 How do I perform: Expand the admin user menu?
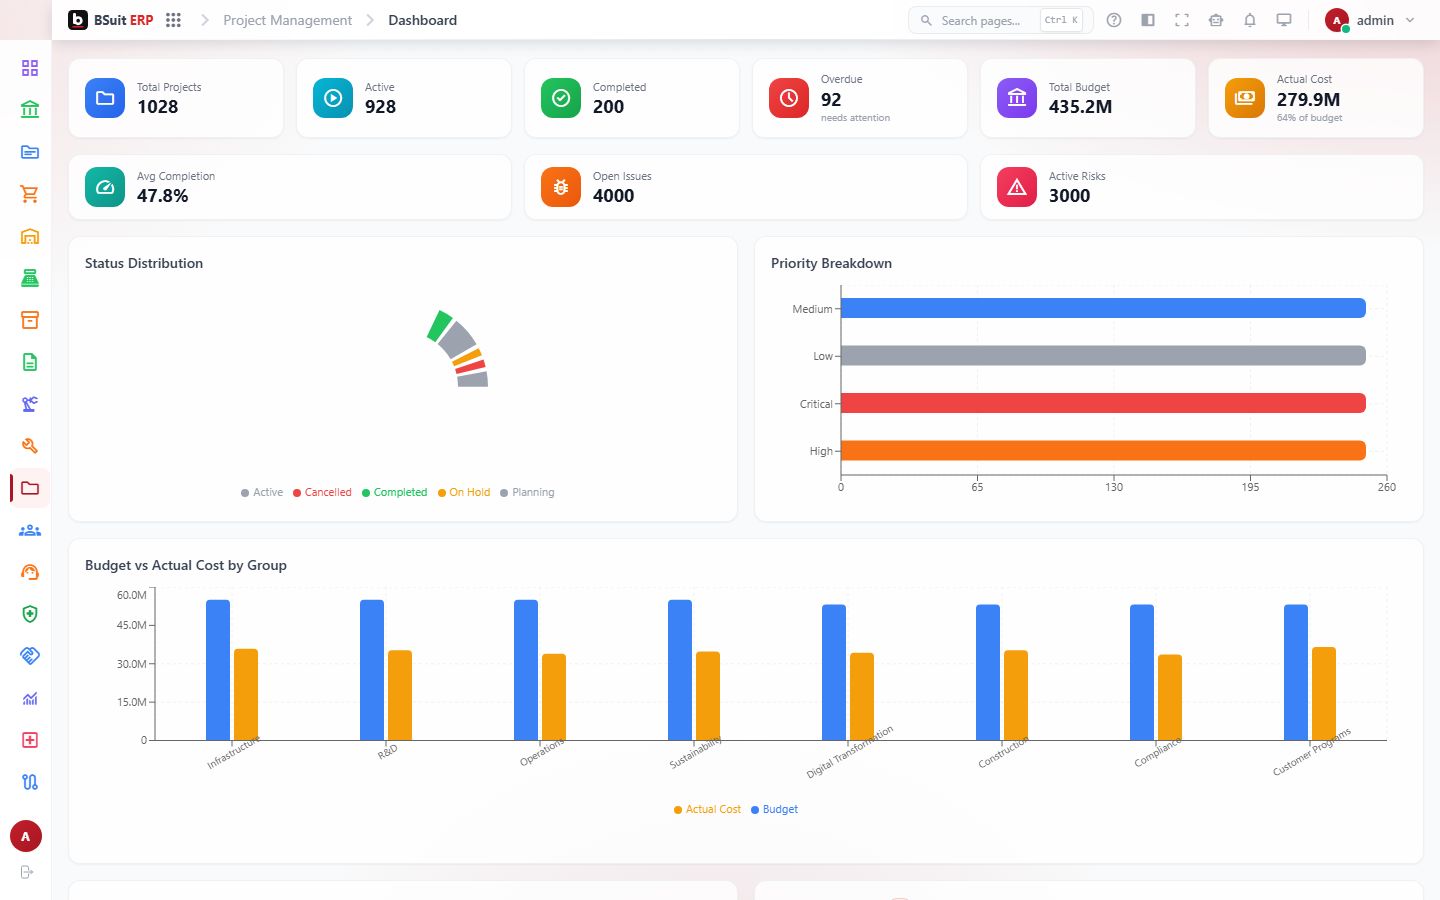1370,20
